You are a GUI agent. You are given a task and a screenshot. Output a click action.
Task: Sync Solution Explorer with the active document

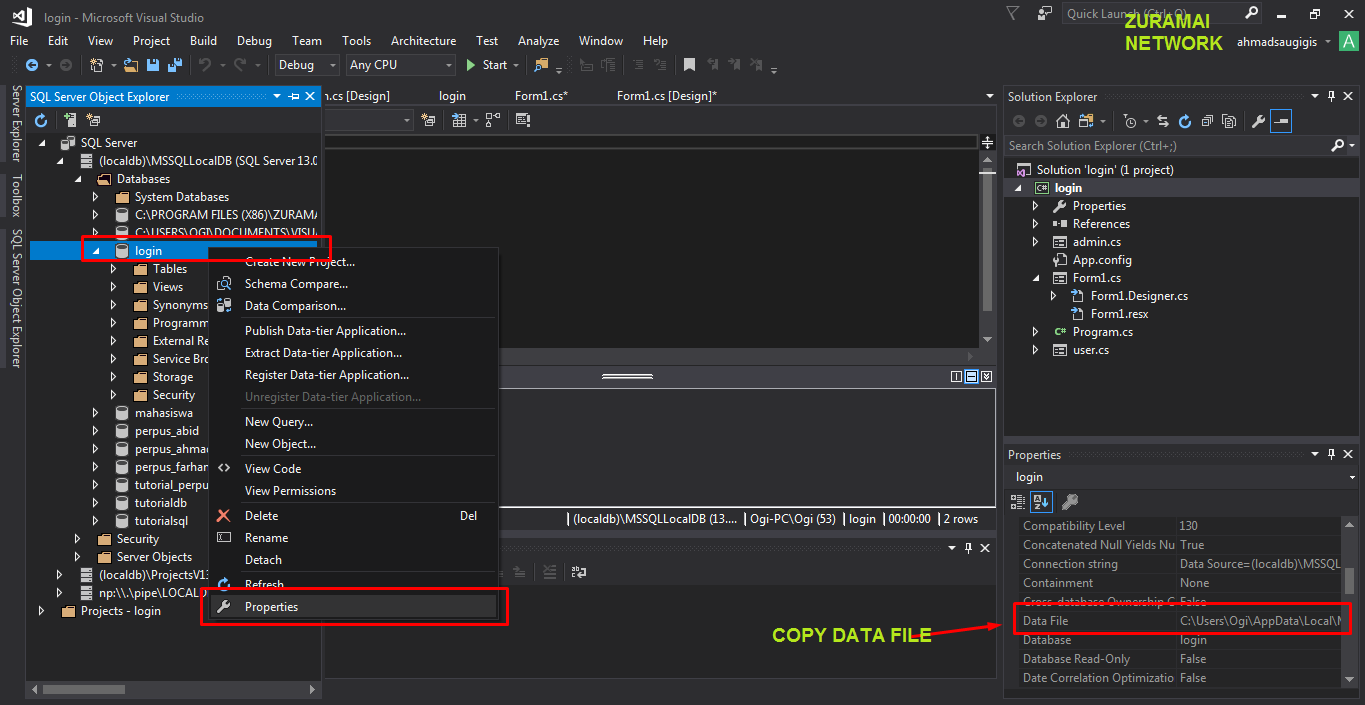(x=1163, y=121)
